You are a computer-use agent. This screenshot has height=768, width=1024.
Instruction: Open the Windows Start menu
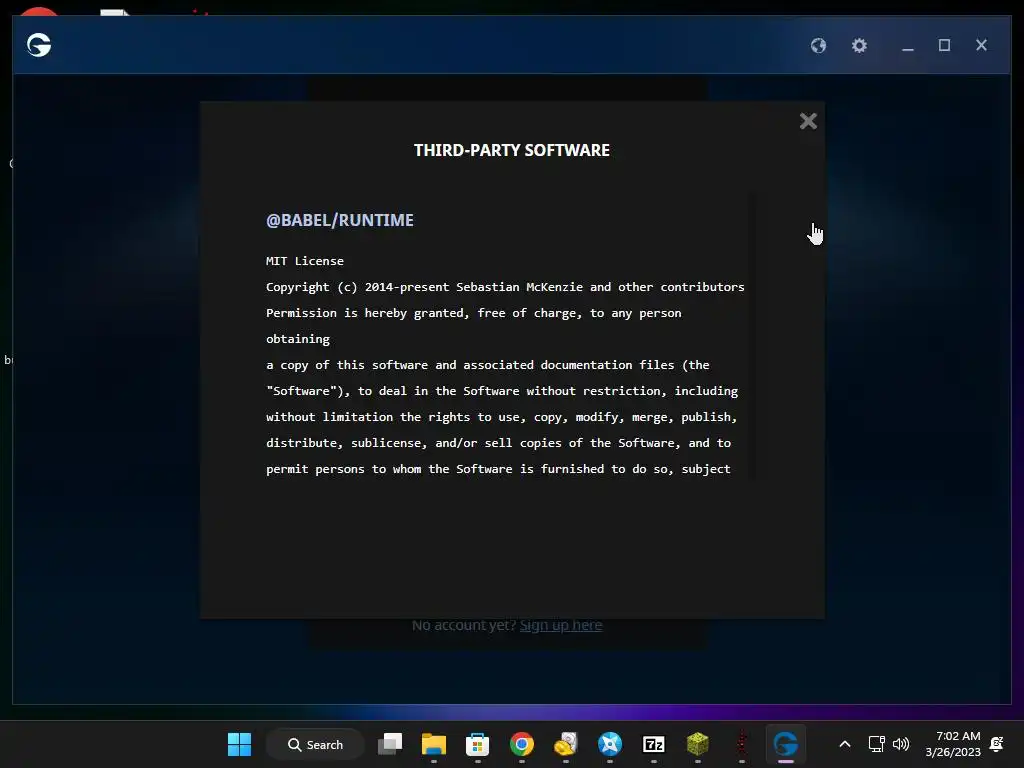tap(240, 744)
